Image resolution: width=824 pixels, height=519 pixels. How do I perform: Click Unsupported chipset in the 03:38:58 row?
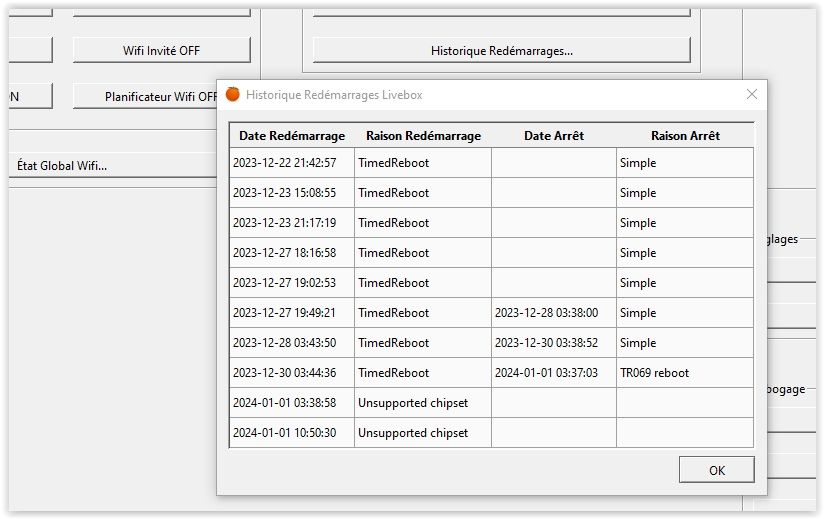click(413, 403)
